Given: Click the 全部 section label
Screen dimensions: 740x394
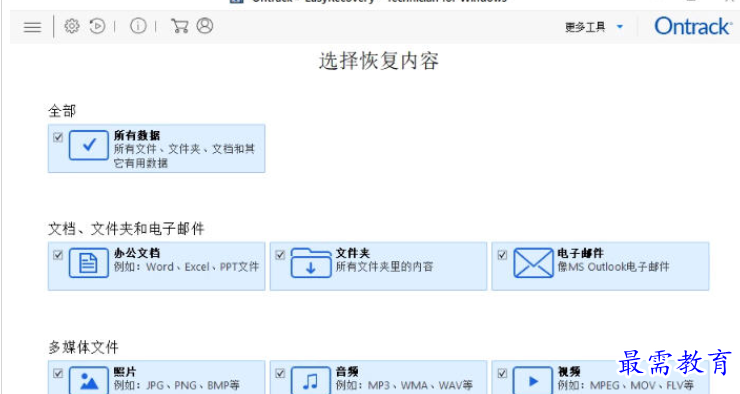Looking at the screenshot, I should (x=62, y=111).
